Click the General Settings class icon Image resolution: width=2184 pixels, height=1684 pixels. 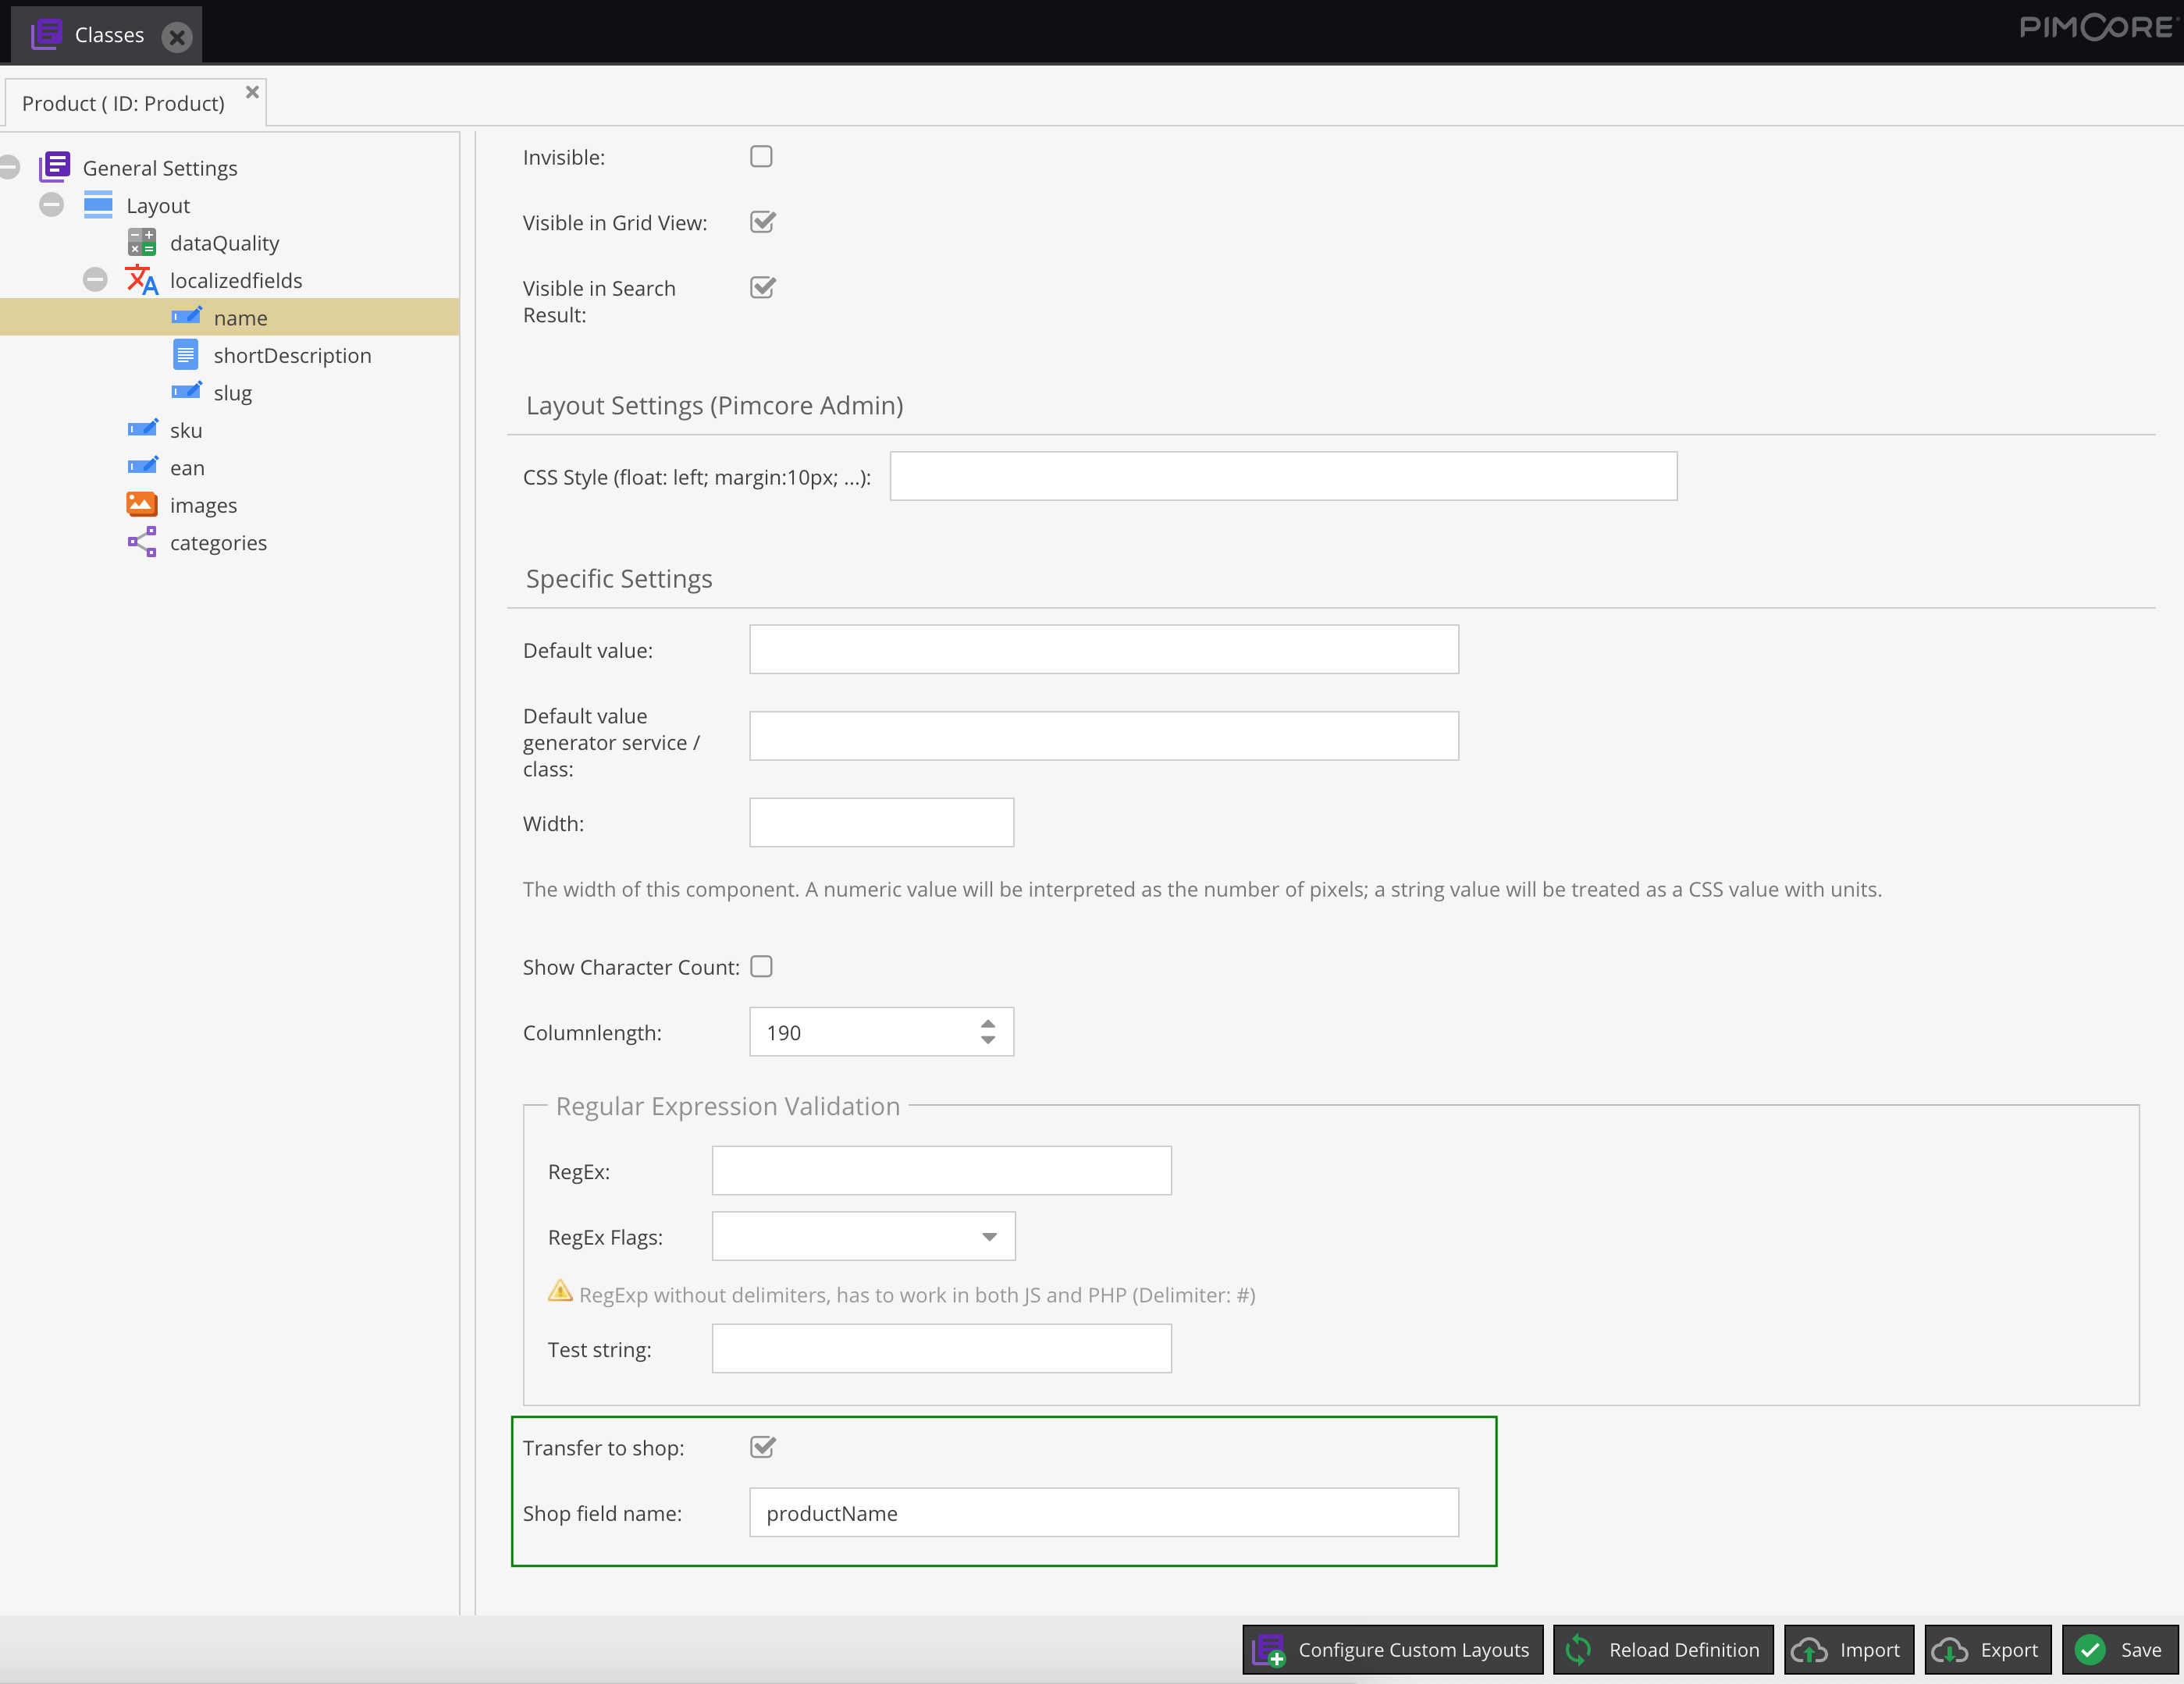[x=55, y=167]
